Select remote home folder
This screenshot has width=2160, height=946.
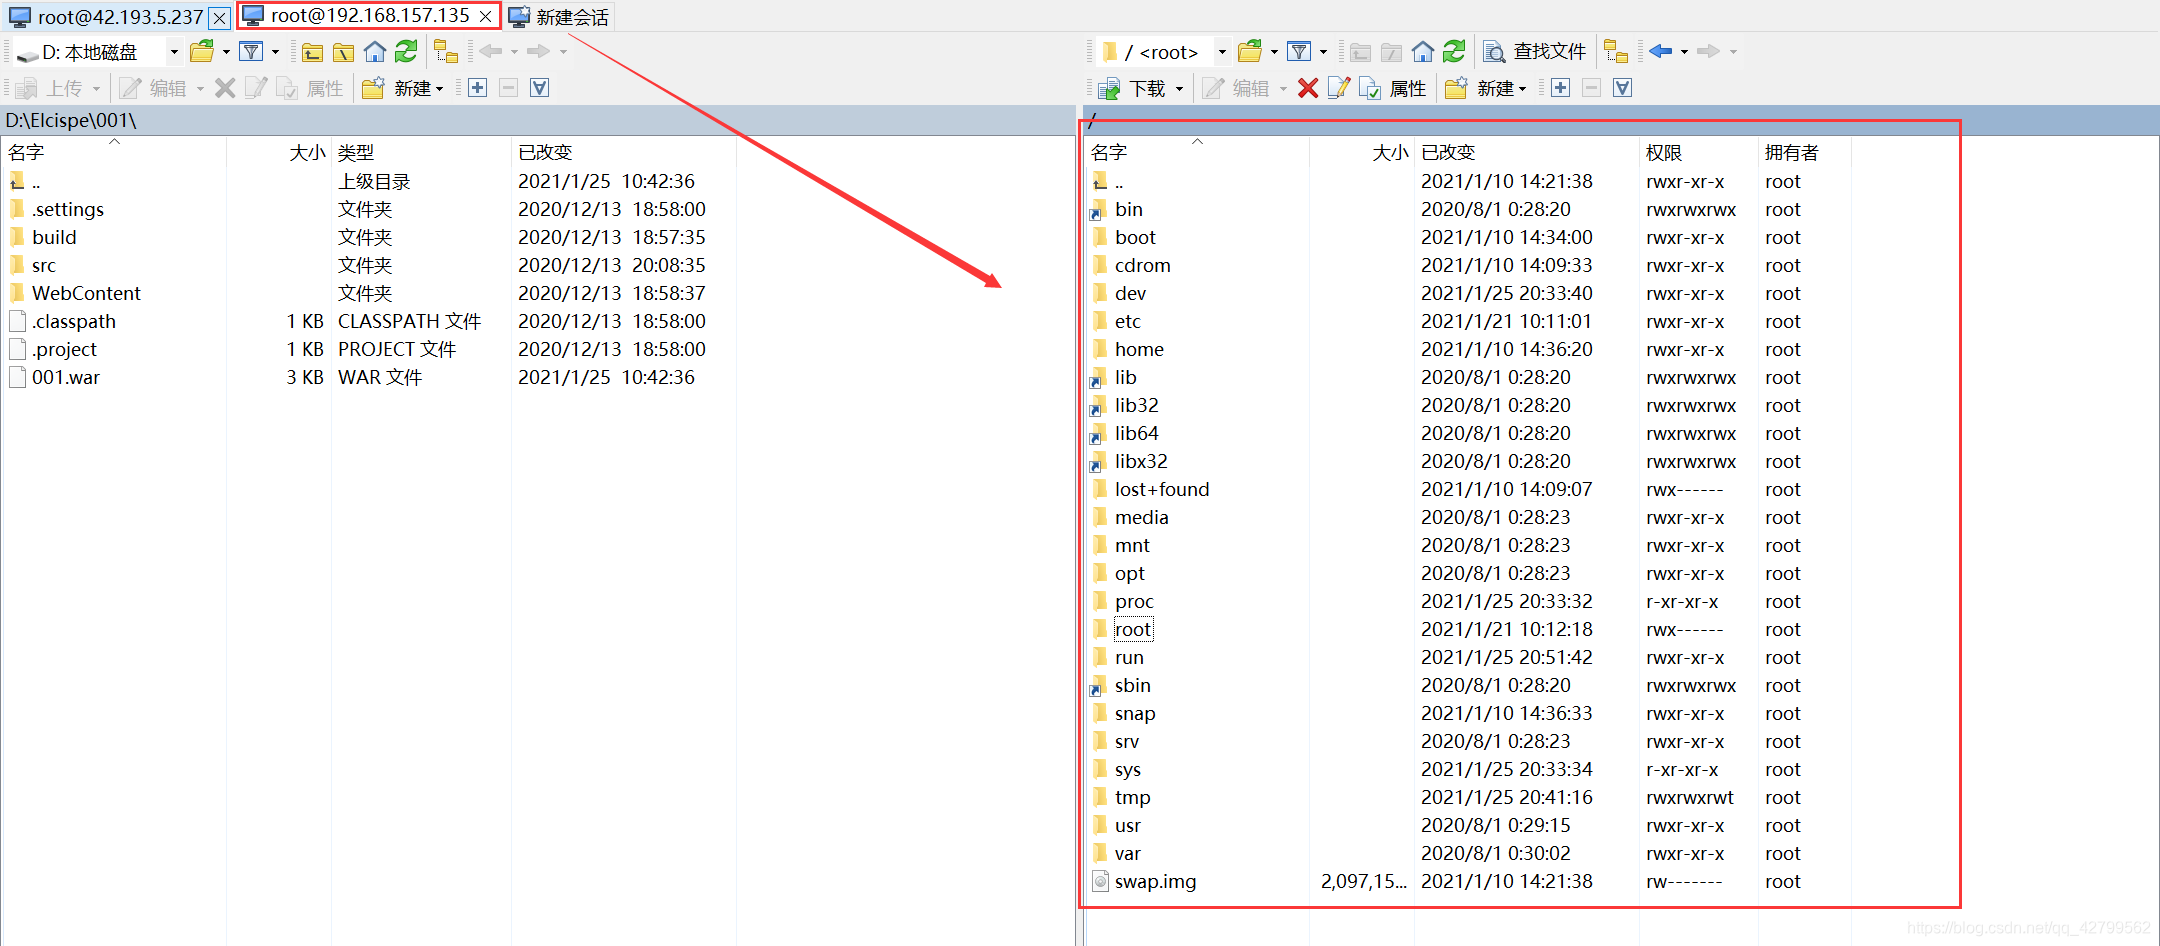pos(1140,349)
